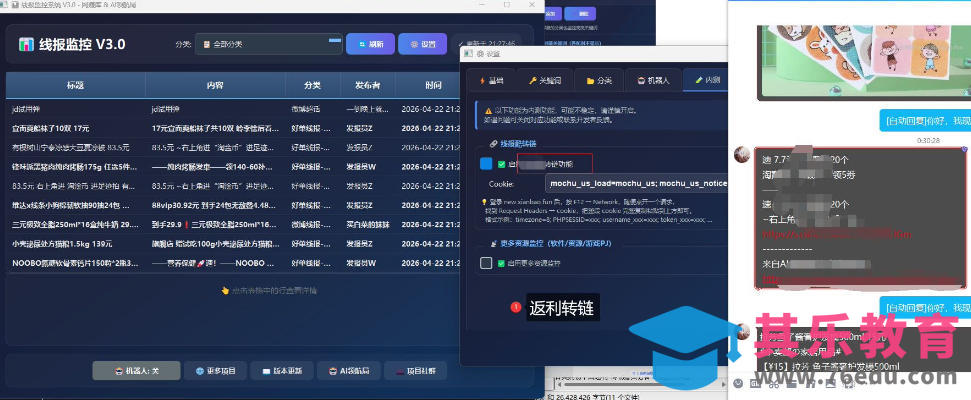
Task: Toggle the 启用更多资源监控 checkbox
Action: pyautogui.click(x=486, y=263)
